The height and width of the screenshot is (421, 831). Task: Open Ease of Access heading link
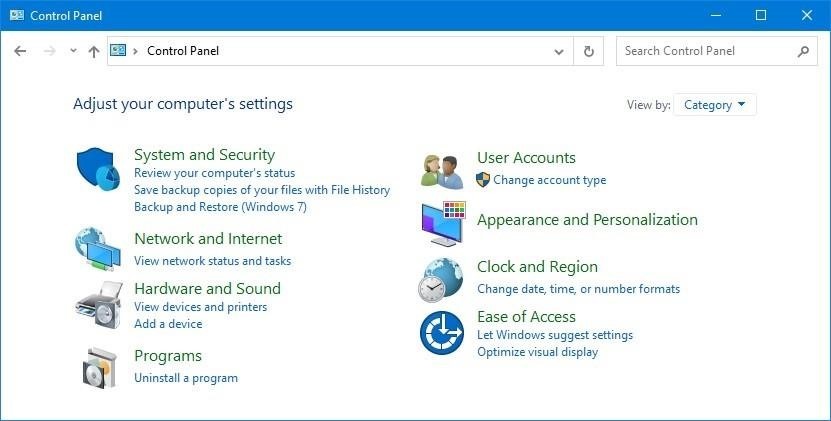(x=526, y=317)
